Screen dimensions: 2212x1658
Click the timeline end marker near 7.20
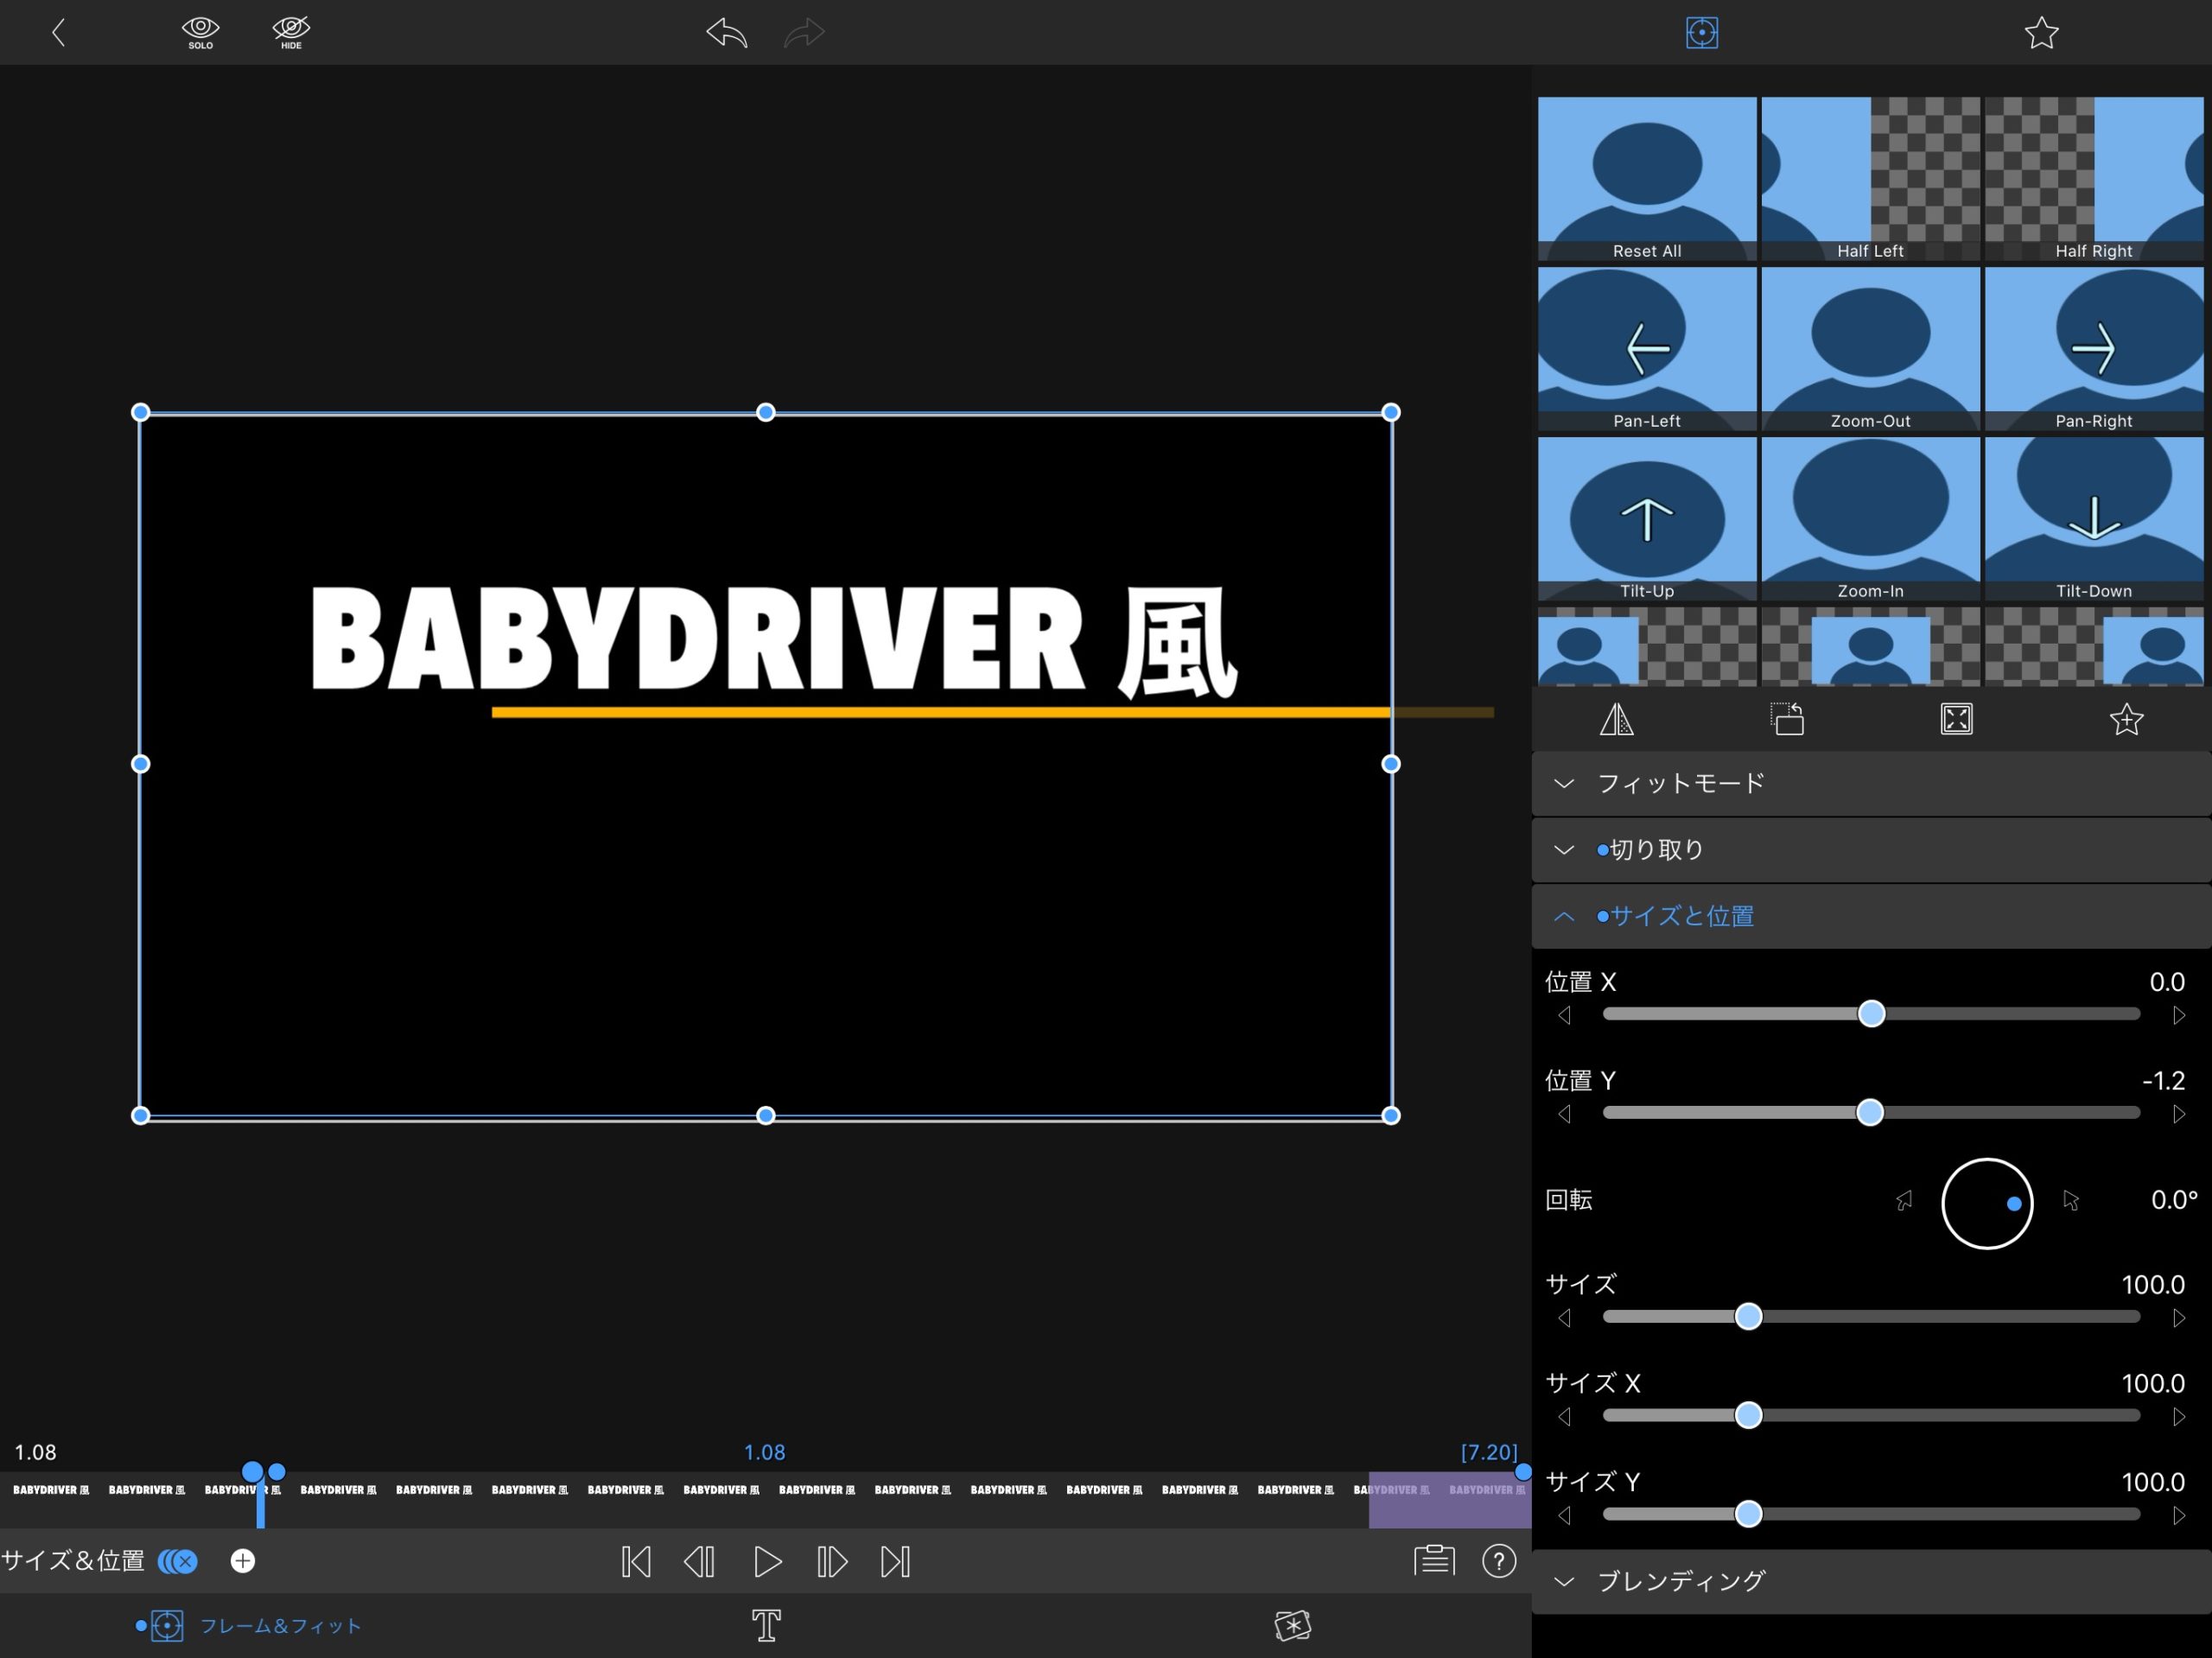pyautogui.click(x=1523, y=1471)
